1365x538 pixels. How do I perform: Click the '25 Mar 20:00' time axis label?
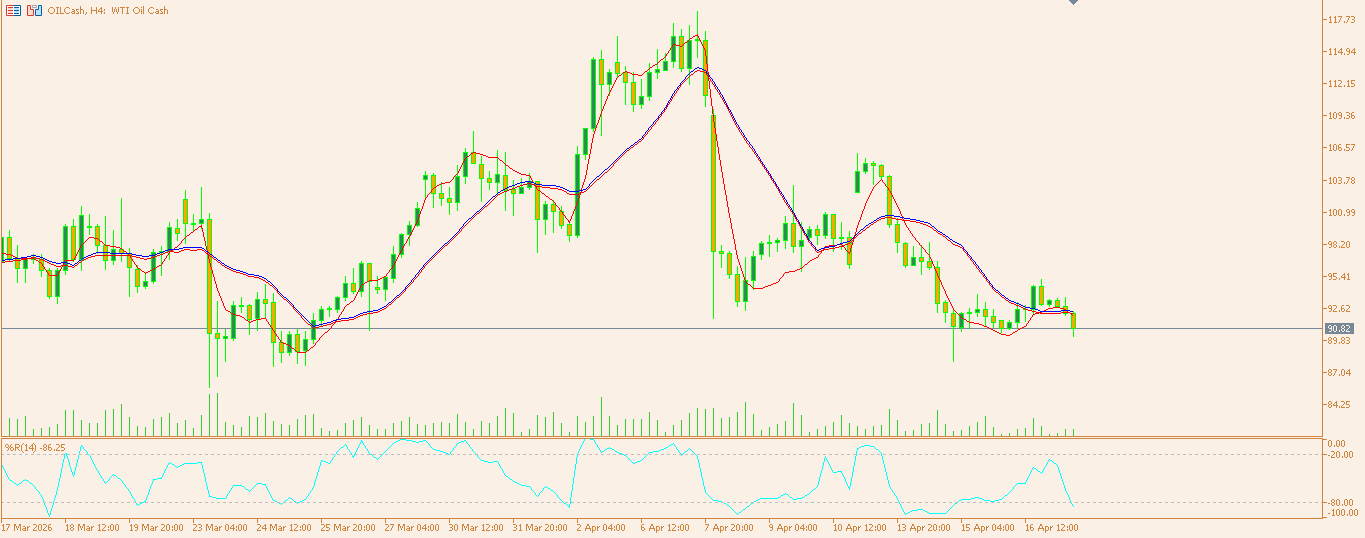pyautogui.click(x=349, y=527)
